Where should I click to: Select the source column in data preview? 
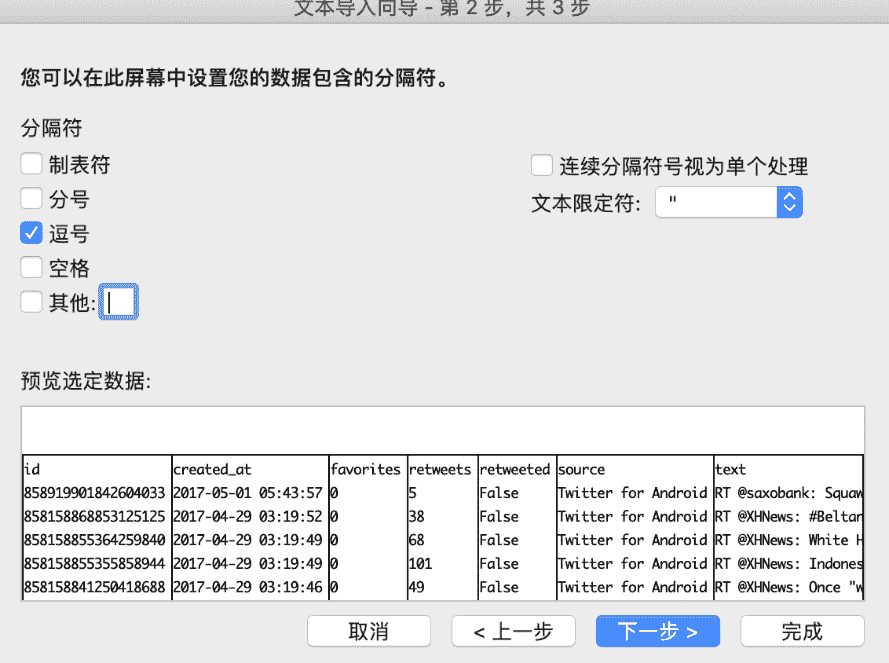pos(632,469)
